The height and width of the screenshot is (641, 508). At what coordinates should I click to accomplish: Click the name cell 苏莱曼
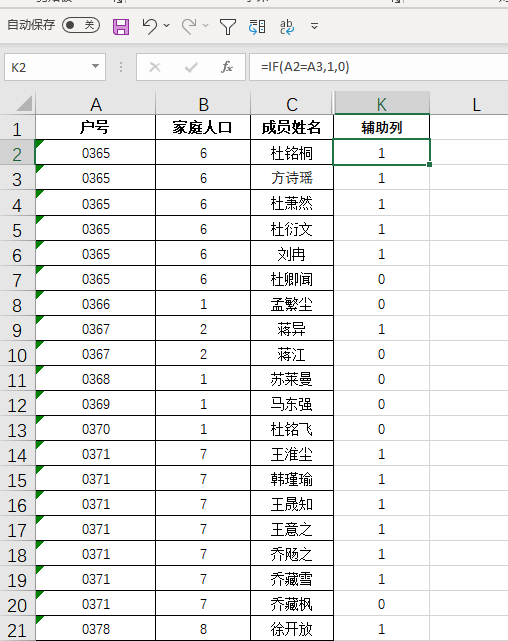click(292, 379)
